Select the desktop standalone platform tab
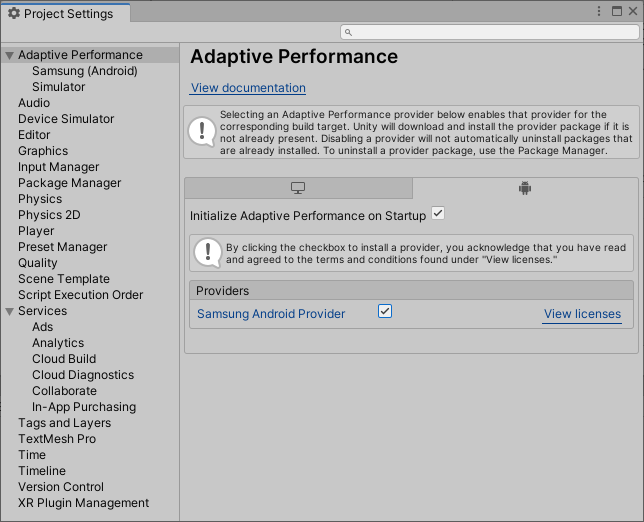644x522 pixels. 298,188
